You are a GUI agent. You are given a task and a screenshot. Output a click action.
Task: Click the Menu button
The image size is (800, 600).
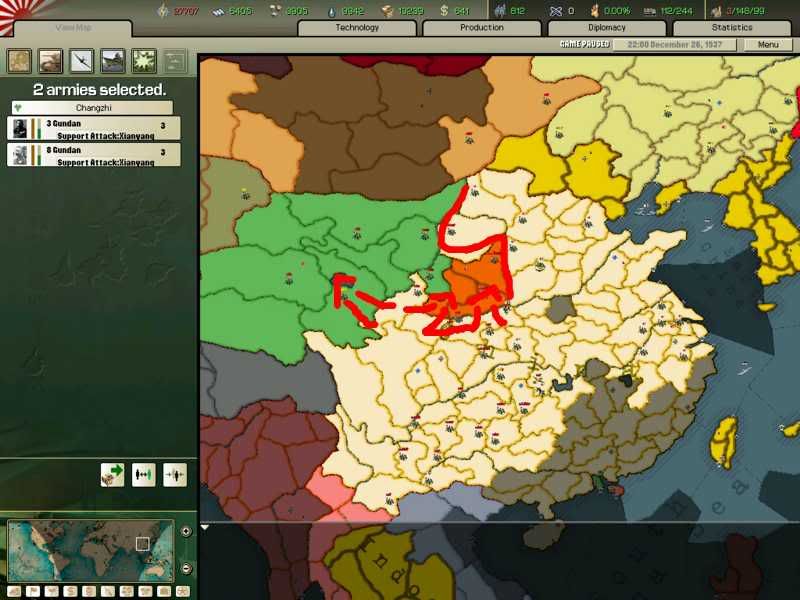(x=768, y=44)
